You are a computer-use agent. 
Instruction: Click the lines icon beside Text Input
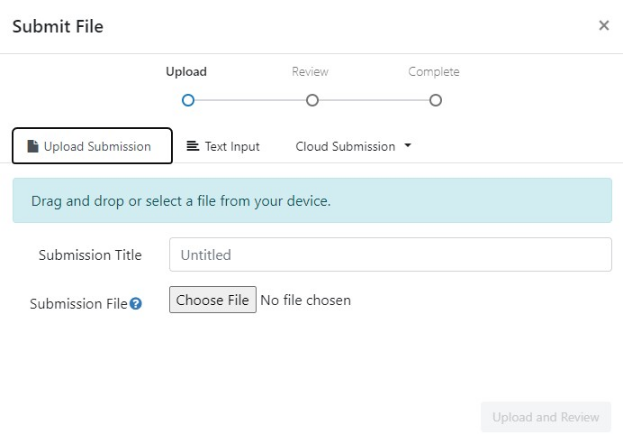coord(194,146)
